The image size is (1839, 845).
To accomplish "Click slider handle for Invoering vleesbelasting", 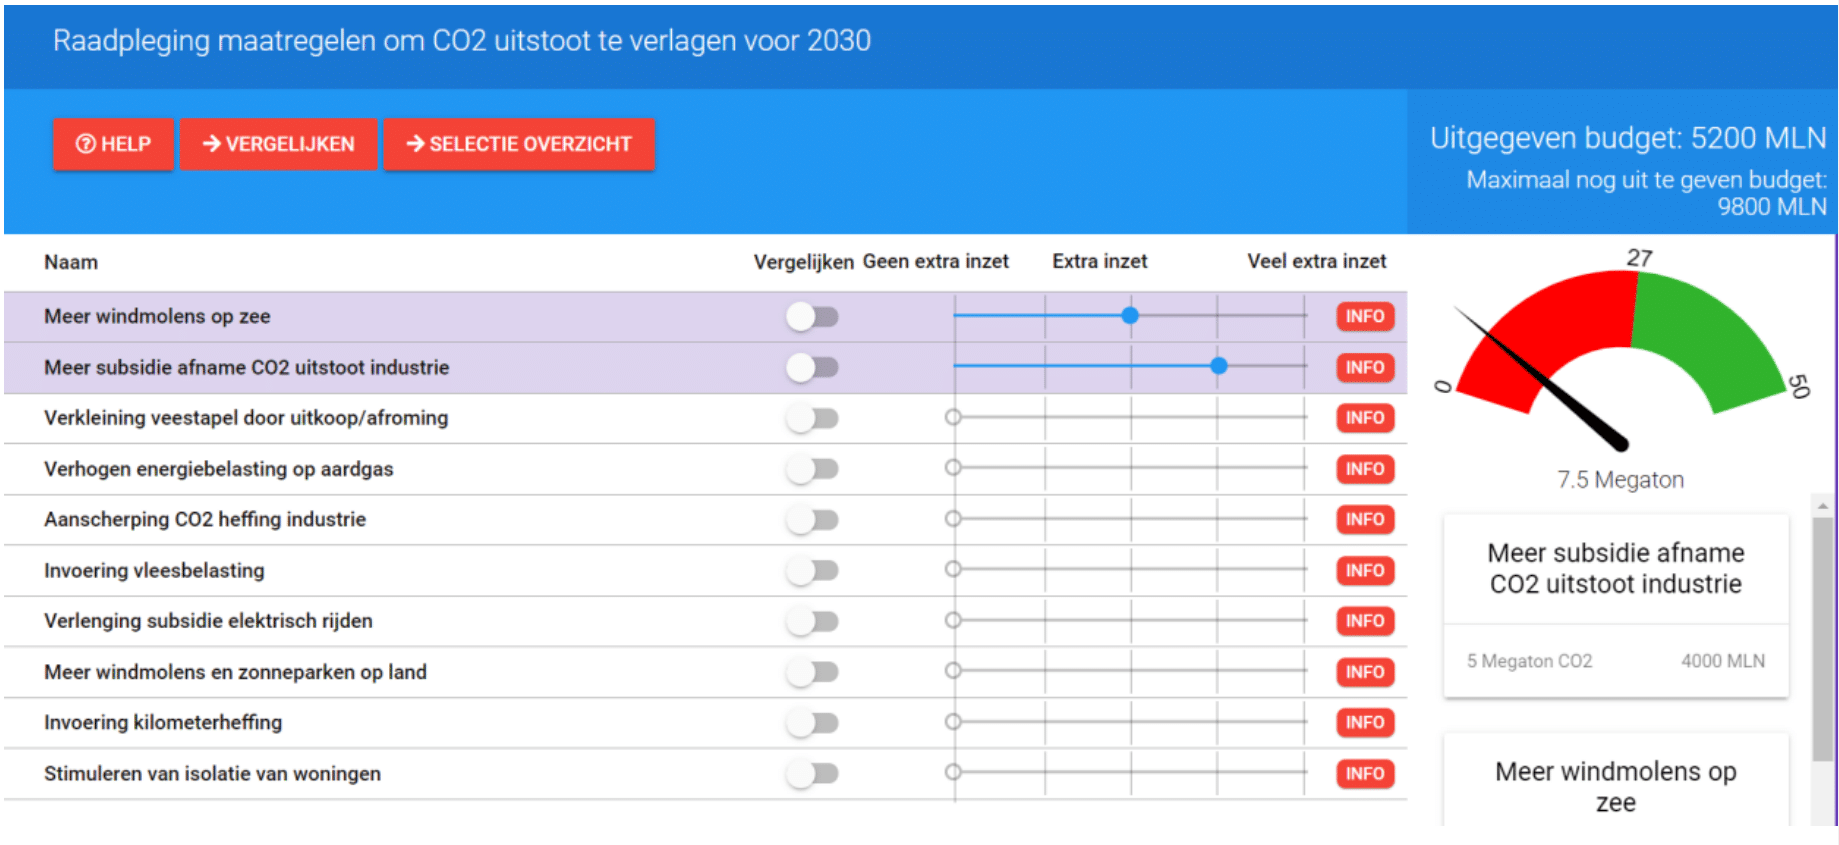I will click(x=953, y=569).
